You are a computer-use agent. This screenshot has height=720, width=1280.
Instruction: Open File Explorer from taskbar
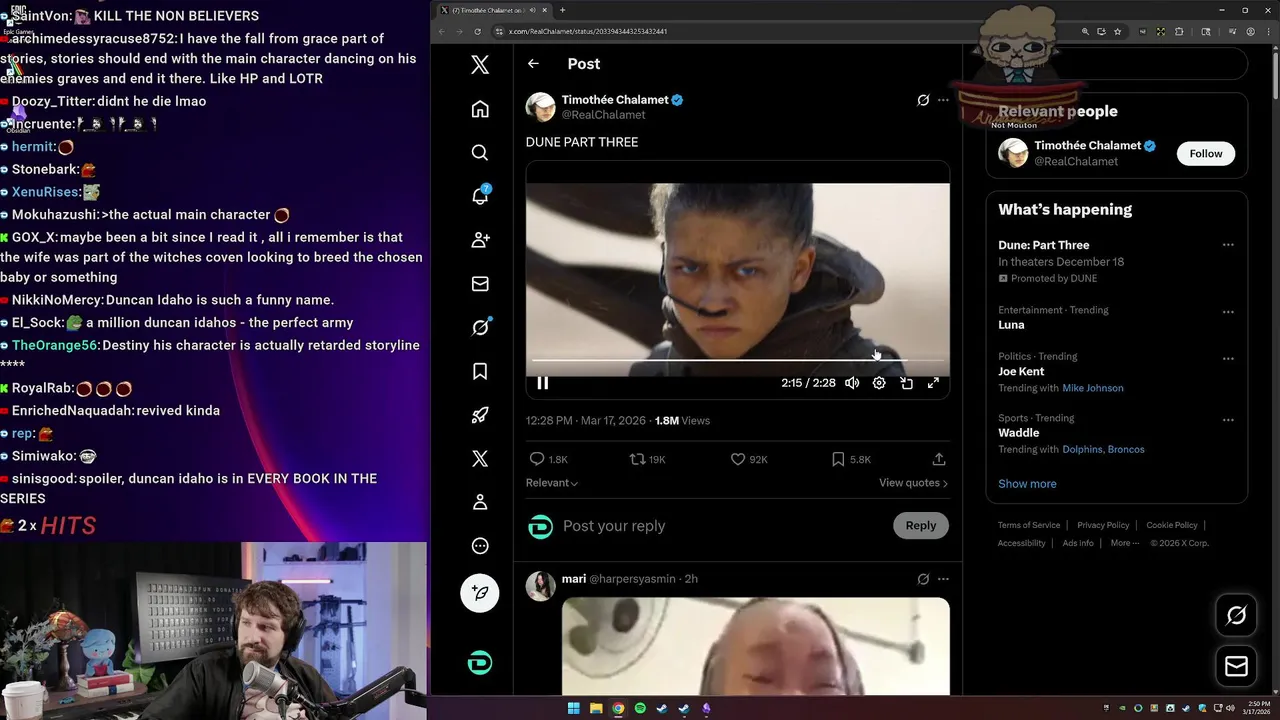[x=596, y=709]
